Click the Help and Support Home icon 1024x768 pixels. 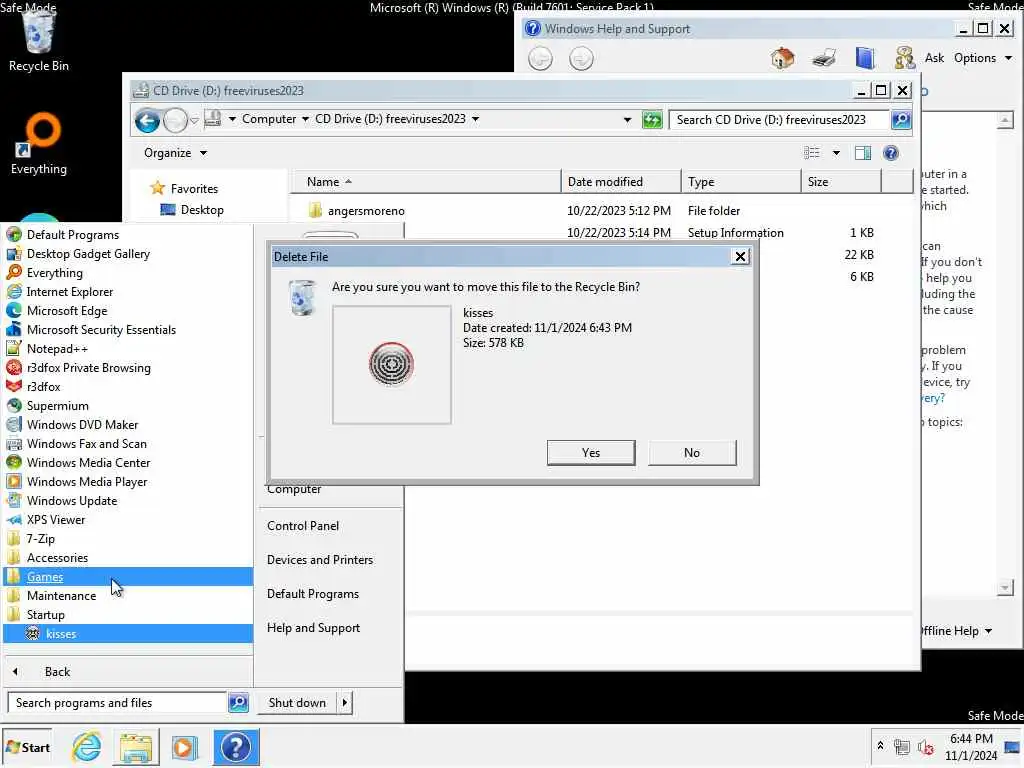pyautogui.click(x=782, y=58)
